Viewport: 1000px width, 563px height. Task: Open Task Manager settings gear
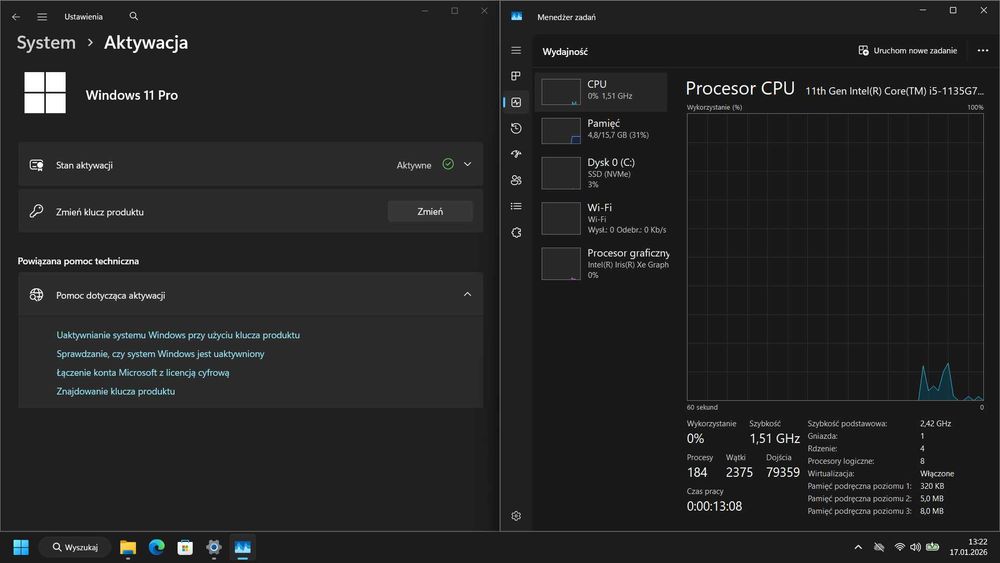coord(516,516)
